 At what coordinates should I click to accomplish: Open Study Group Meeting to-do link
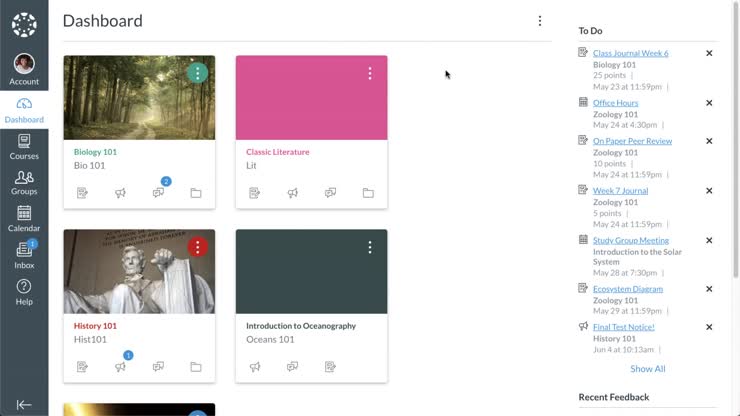pyautogui.click(x=631, y=240)
